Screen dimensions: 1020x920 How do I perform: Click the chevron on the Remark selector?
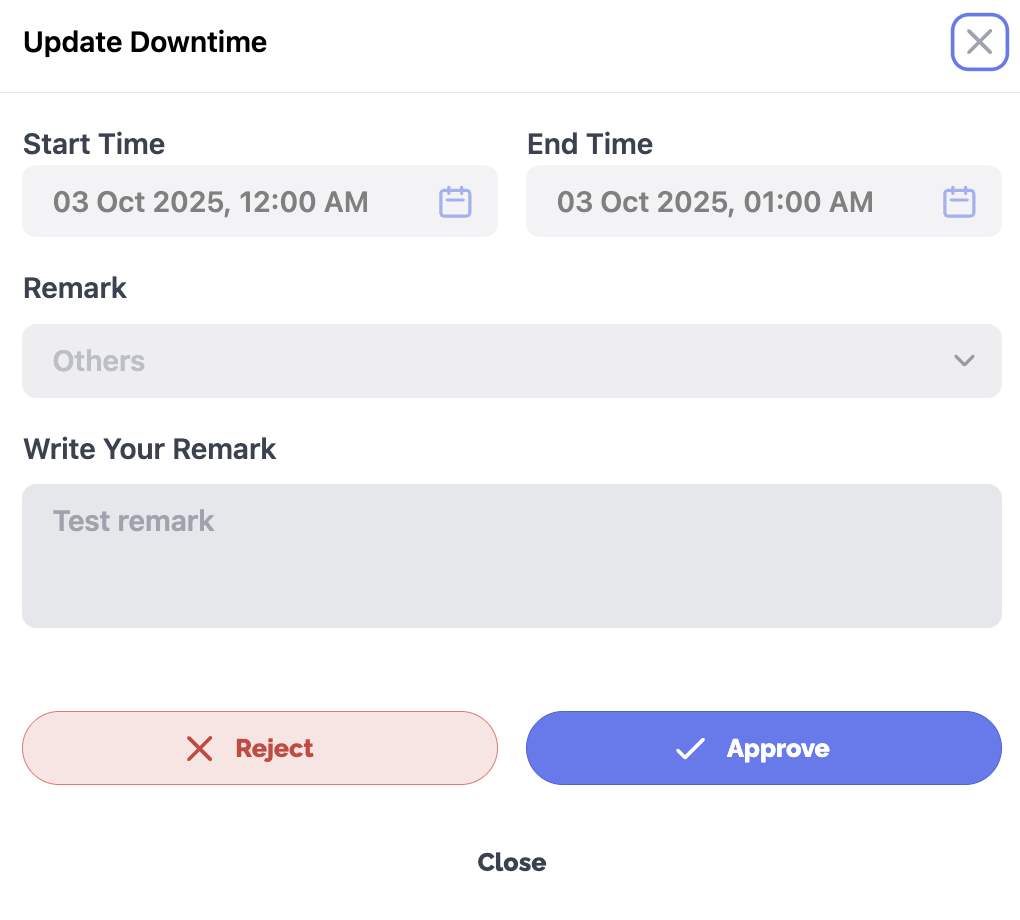(963, 360)
